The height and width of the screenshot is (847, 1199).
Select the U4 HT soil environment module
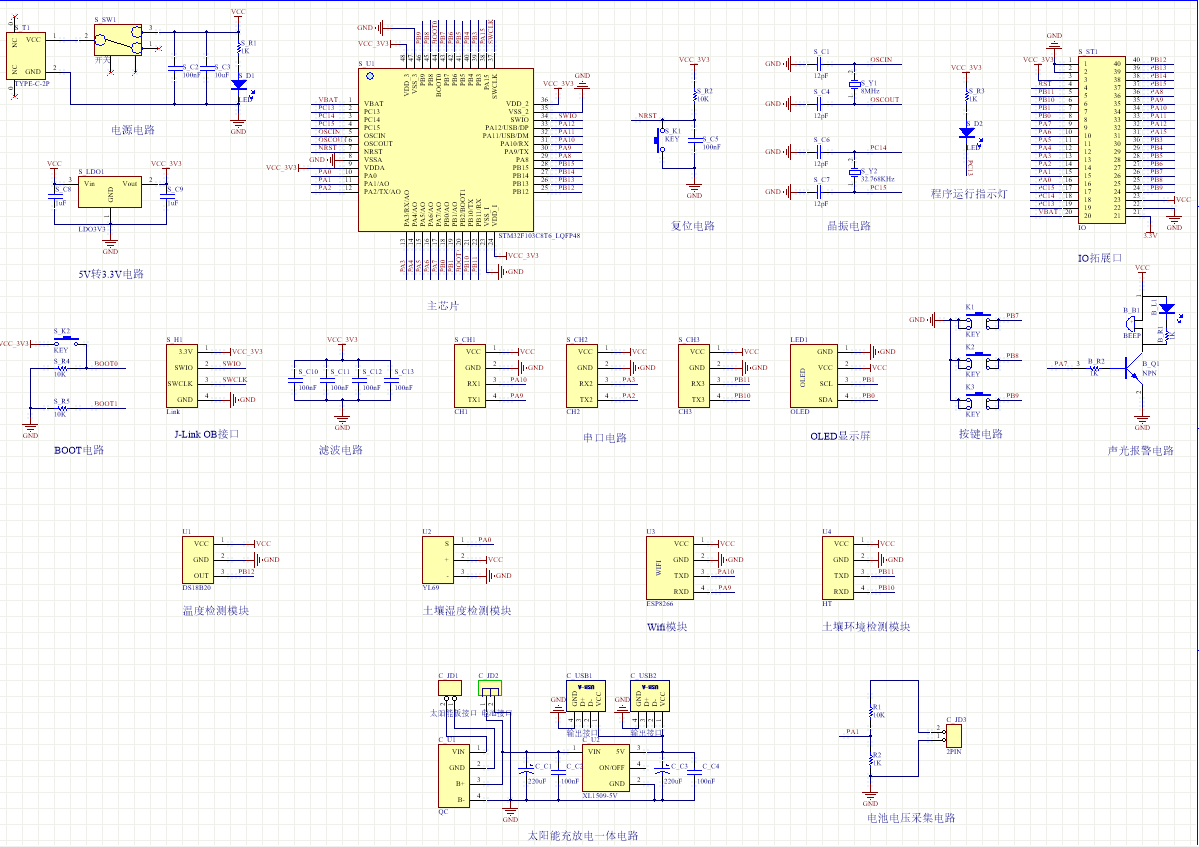(838, 568)
